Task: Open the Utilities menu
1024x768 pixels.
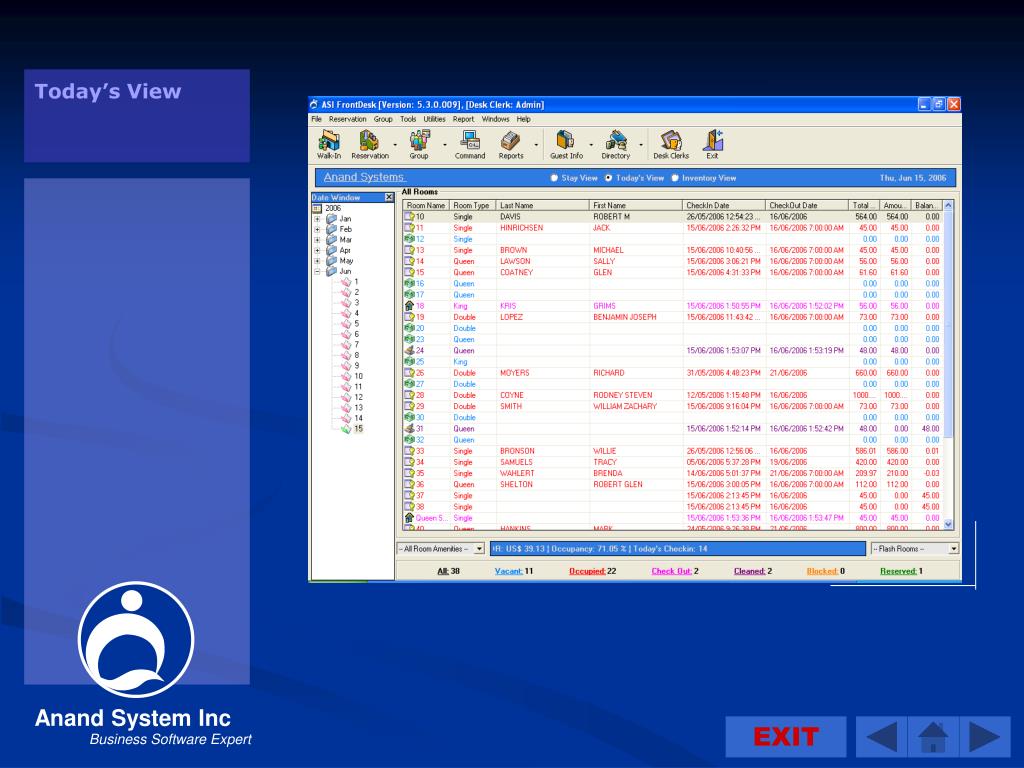Action: coord(434,119)
